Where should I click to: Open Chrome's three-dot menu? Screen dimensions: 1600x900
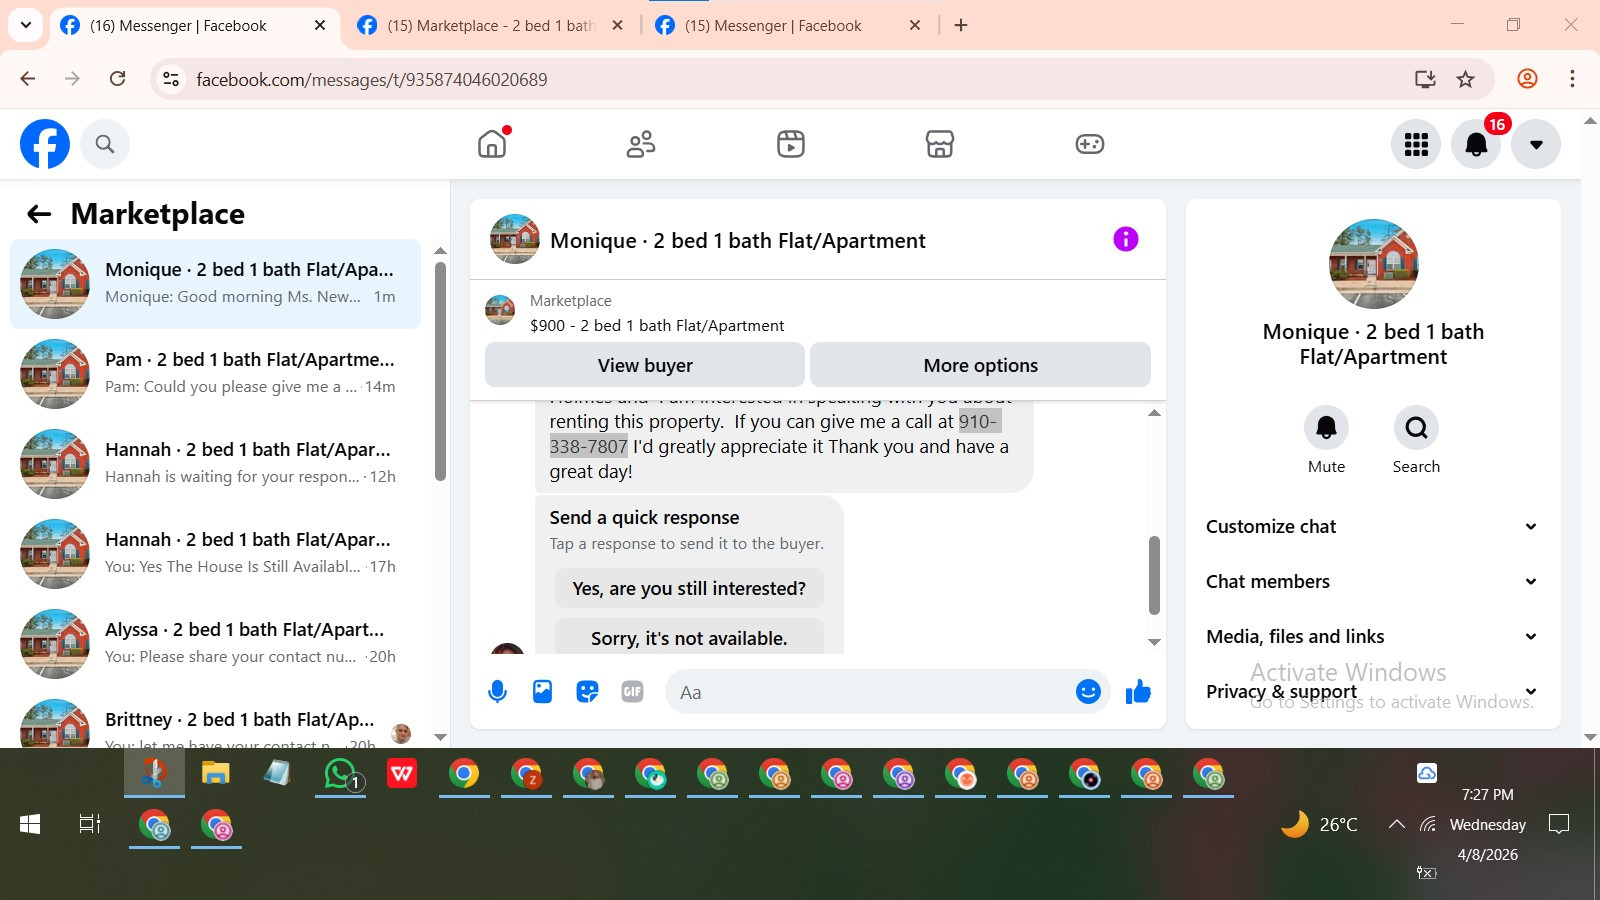pos(1572,79)
